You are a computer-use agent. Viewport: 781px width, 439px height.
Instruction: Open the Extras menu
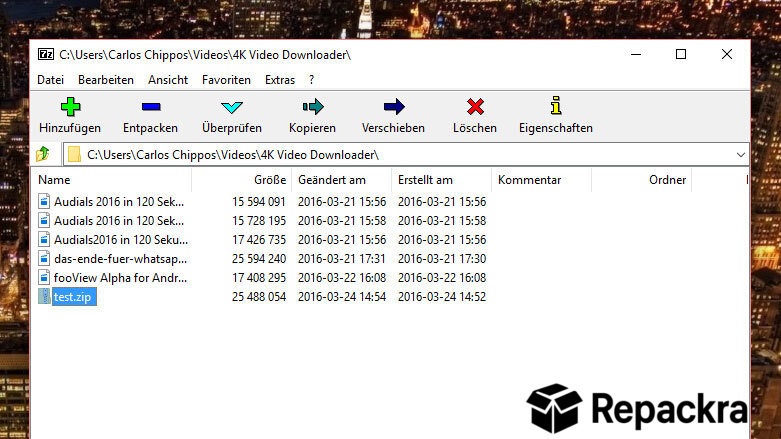click(279, 80)
